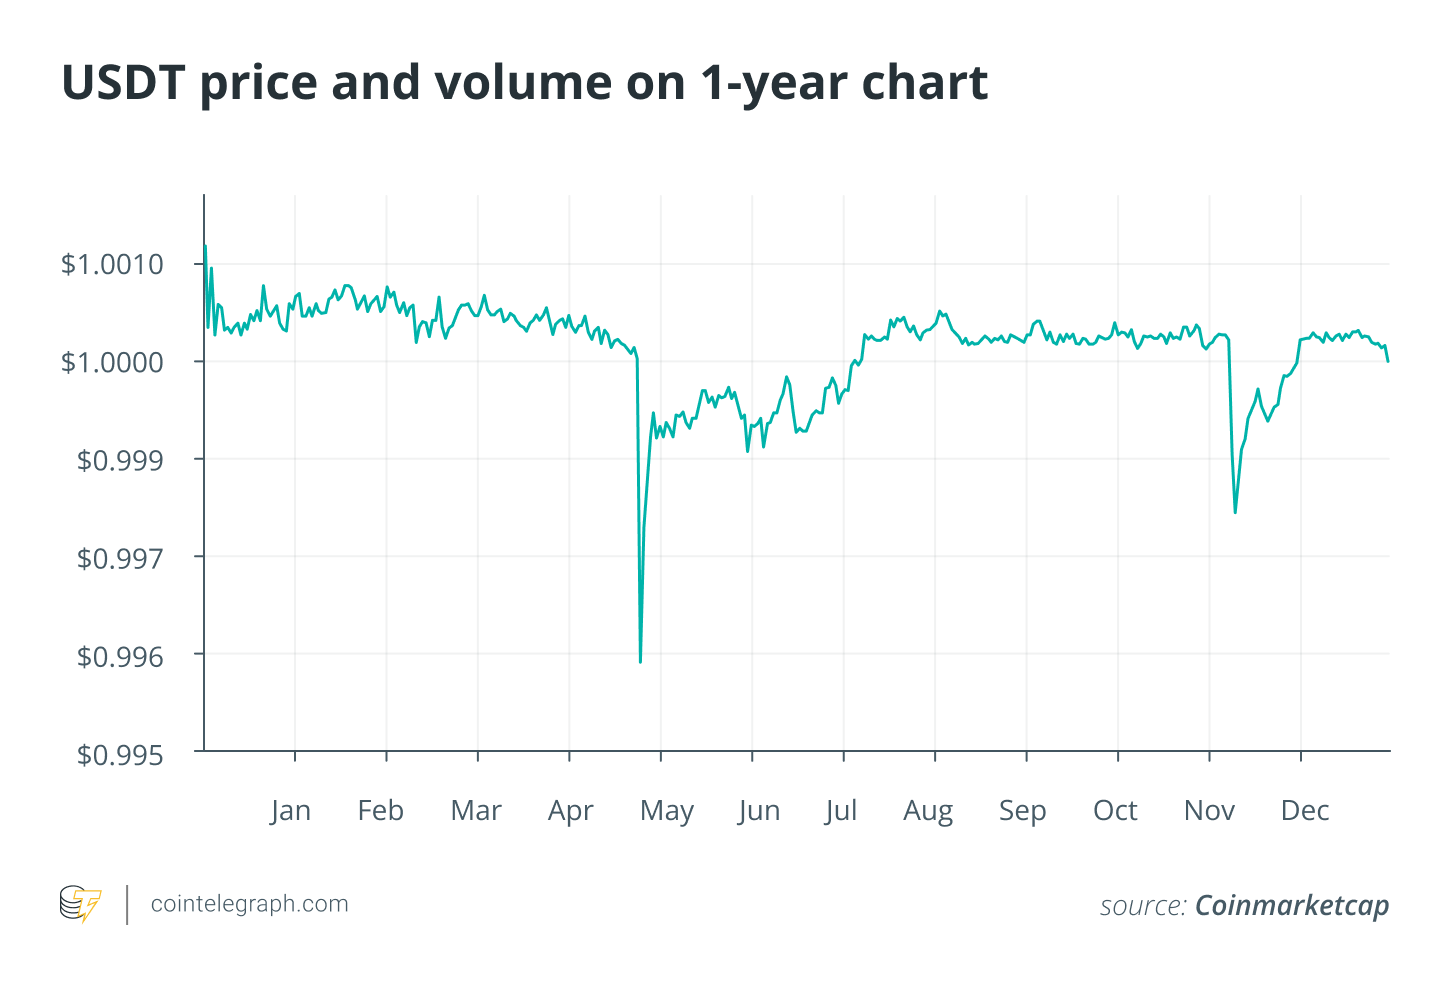Image resolution: width=1450 pixels, height=985 pixels.
Task: Select the May label on x-axis
Action: [667, 811]
